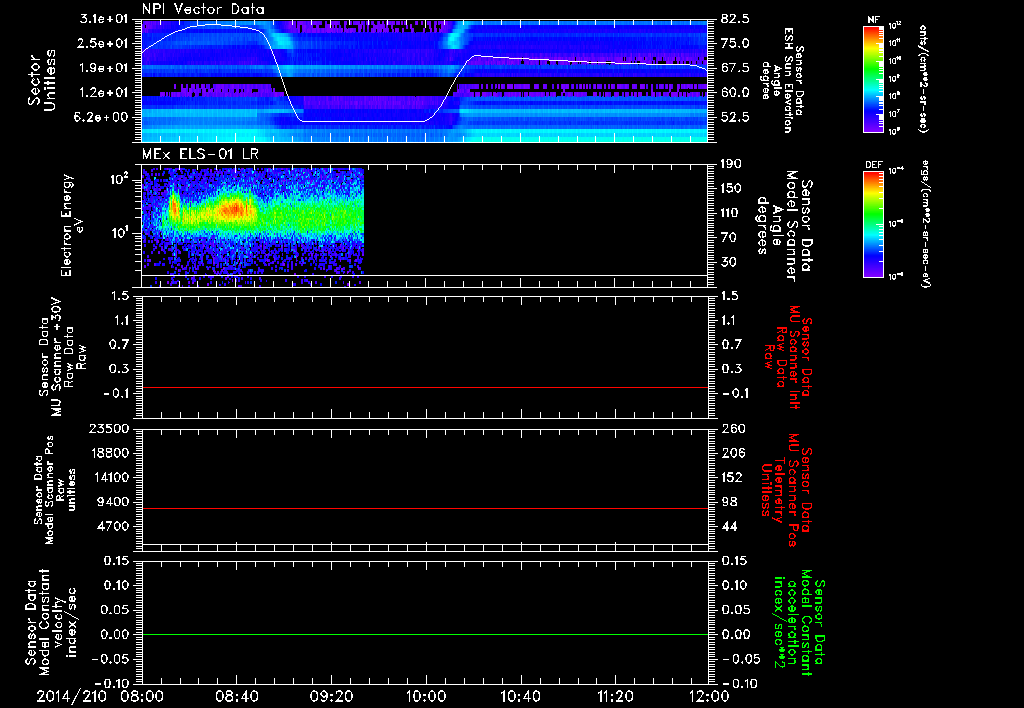Click the '23500' scanner position tick
Screen dimensions: 1024x708
[x=109, y=428]
